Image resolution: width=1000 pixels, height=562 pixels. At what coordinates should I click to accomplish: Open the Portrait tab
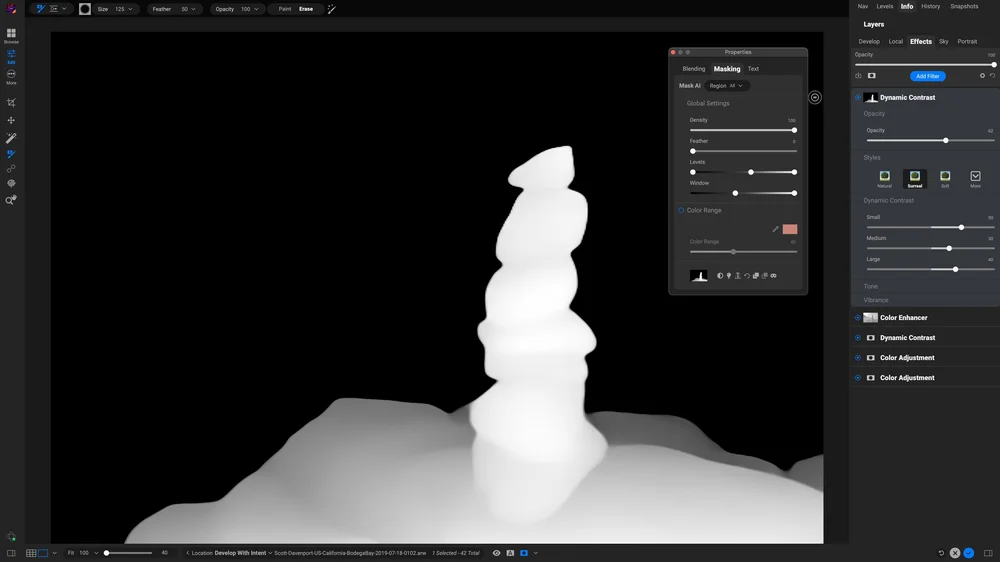coord(967,41)
